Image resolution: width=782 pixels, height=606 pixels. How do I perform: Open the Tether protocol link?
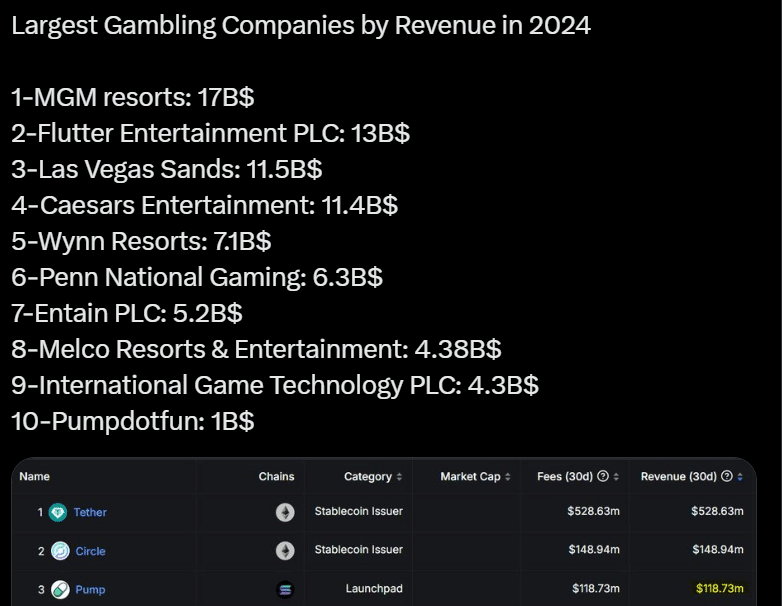tap(90, 512)
